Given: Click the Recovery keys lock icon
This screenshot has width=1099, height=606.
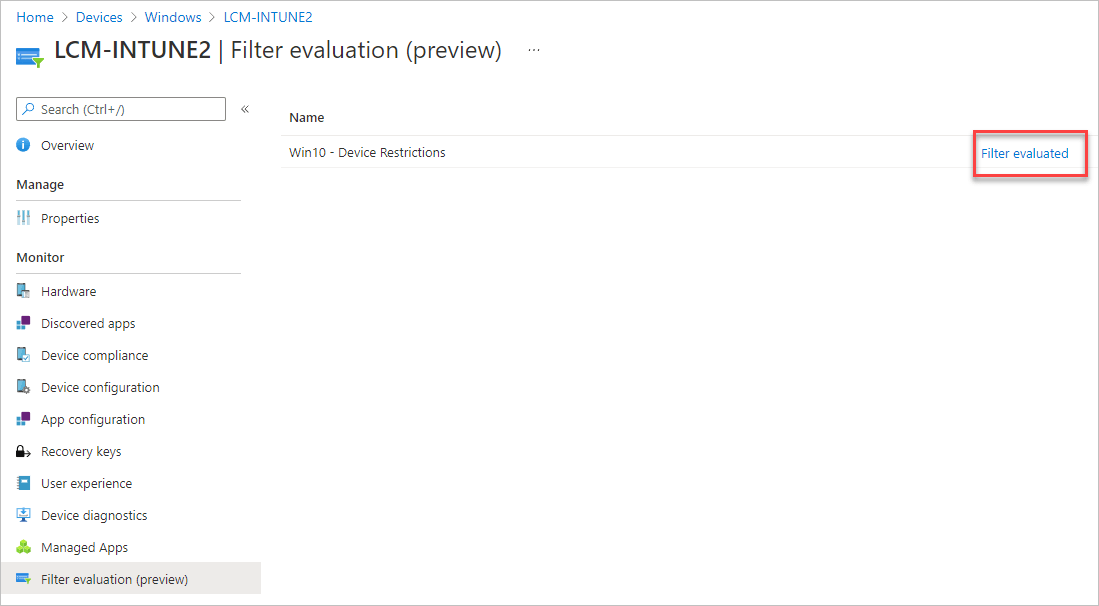Looking at the screenshot, I should pyautogui.click(x=23, y=451).
